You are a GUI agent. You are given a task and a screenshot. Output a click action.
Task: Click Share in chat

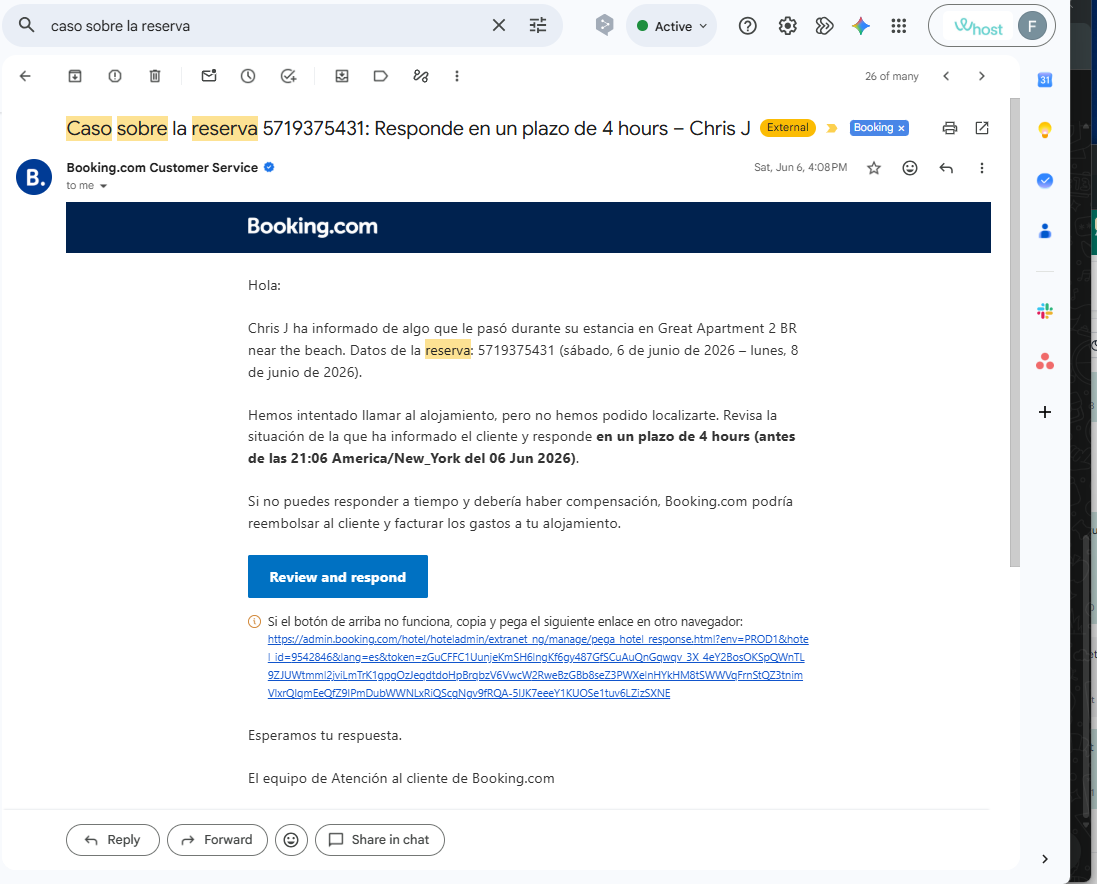pos(379,840)
